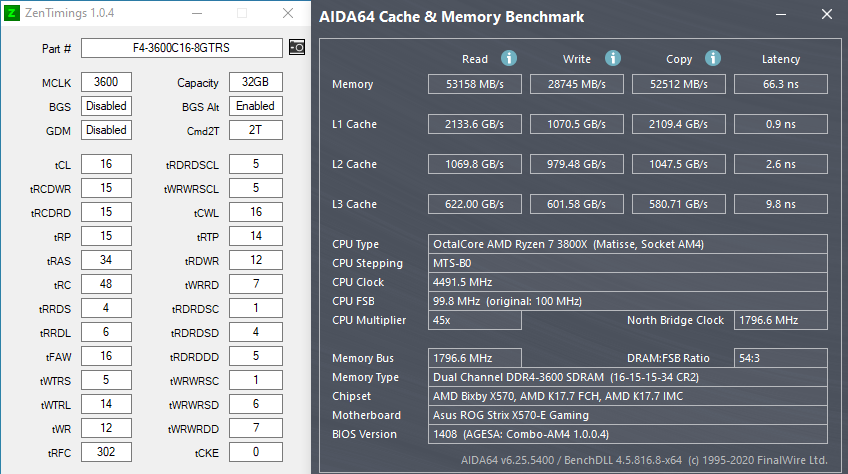This screenshot has width=848, height=474.
Task: Click the green ZenTimings app logo
Action: tap(12, 13)
